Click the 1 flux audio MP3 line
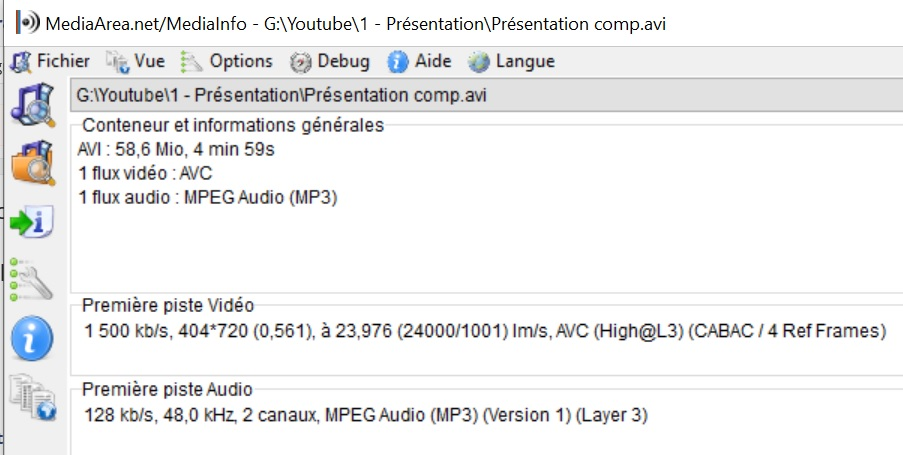The width and height of the screenshot is (903, 455). 207,198
